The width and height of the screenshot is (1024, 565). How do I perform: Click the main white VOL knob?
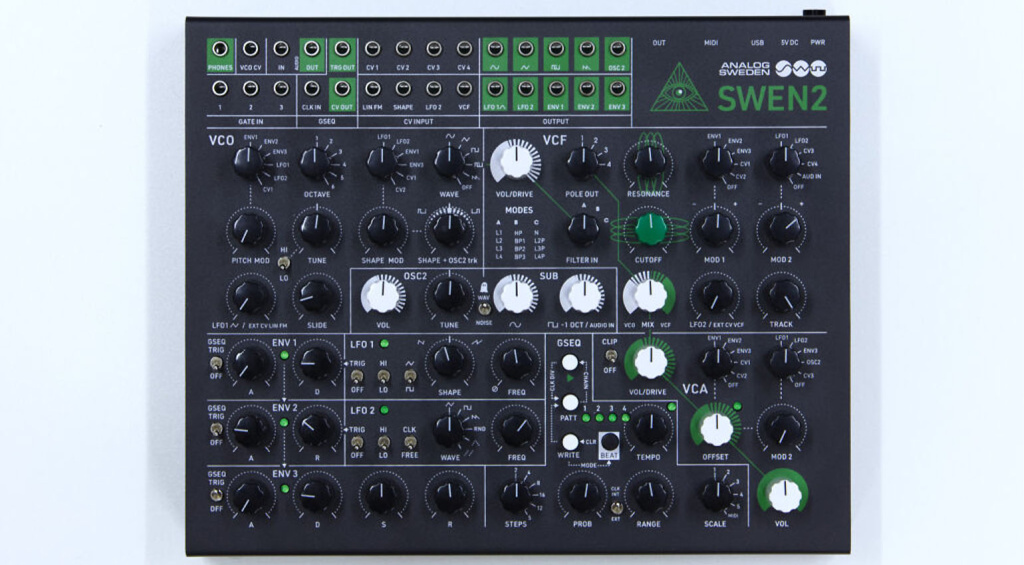coord(782,494)
